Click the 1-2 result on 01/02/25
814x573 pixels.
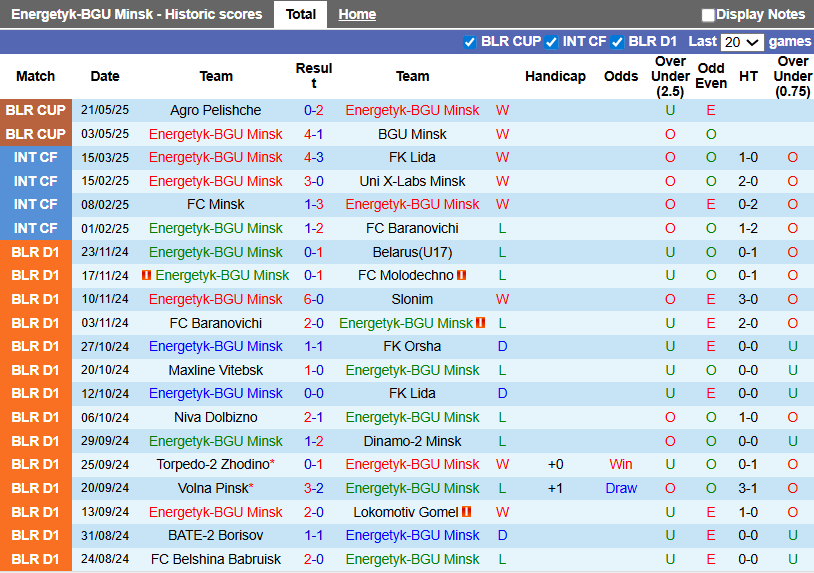pos(314,228)
